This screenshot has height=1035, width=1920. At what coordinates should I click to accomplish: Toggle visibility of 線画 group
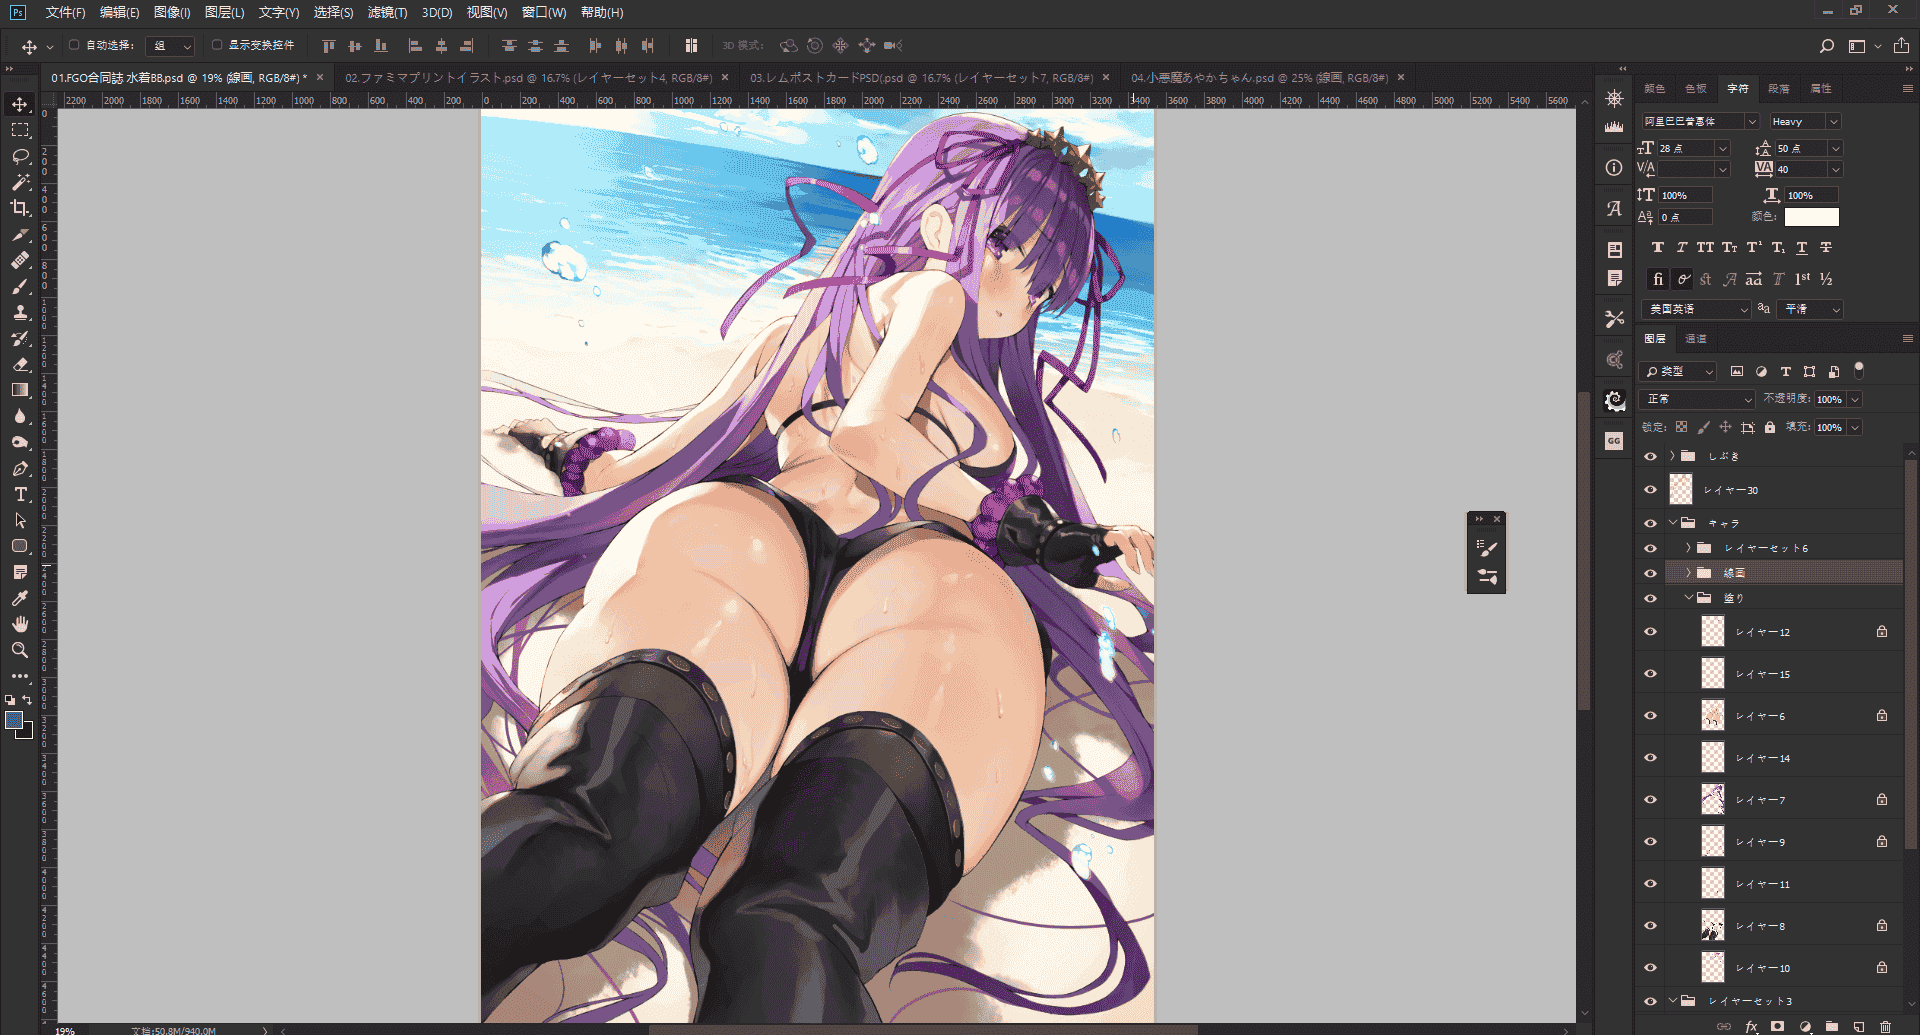[x=1650, y=573]
